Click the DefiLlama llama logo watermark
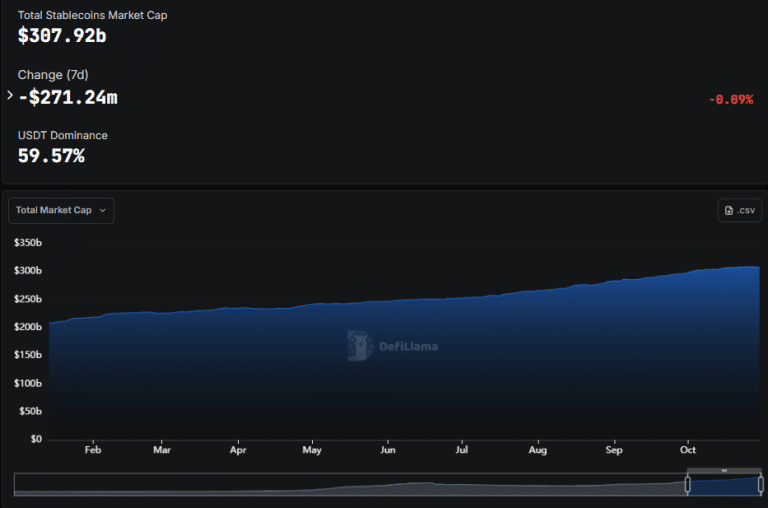The width and height of the screenshot is (768, 508). pyautogui.click(x=360, y=345)
